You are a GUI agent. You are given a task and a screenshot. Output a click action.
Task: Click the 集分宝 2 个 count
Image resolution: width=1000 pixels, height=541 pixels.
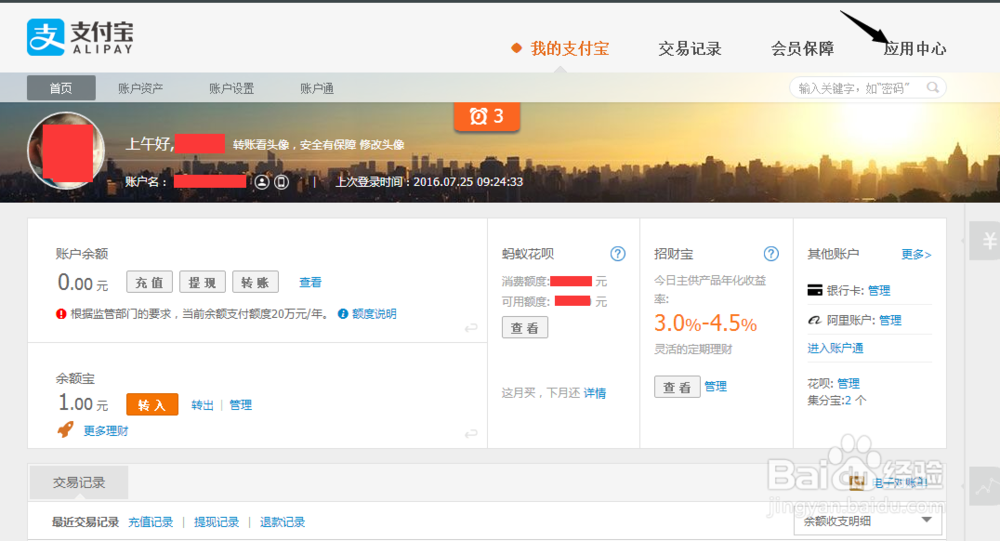(855, 400)
